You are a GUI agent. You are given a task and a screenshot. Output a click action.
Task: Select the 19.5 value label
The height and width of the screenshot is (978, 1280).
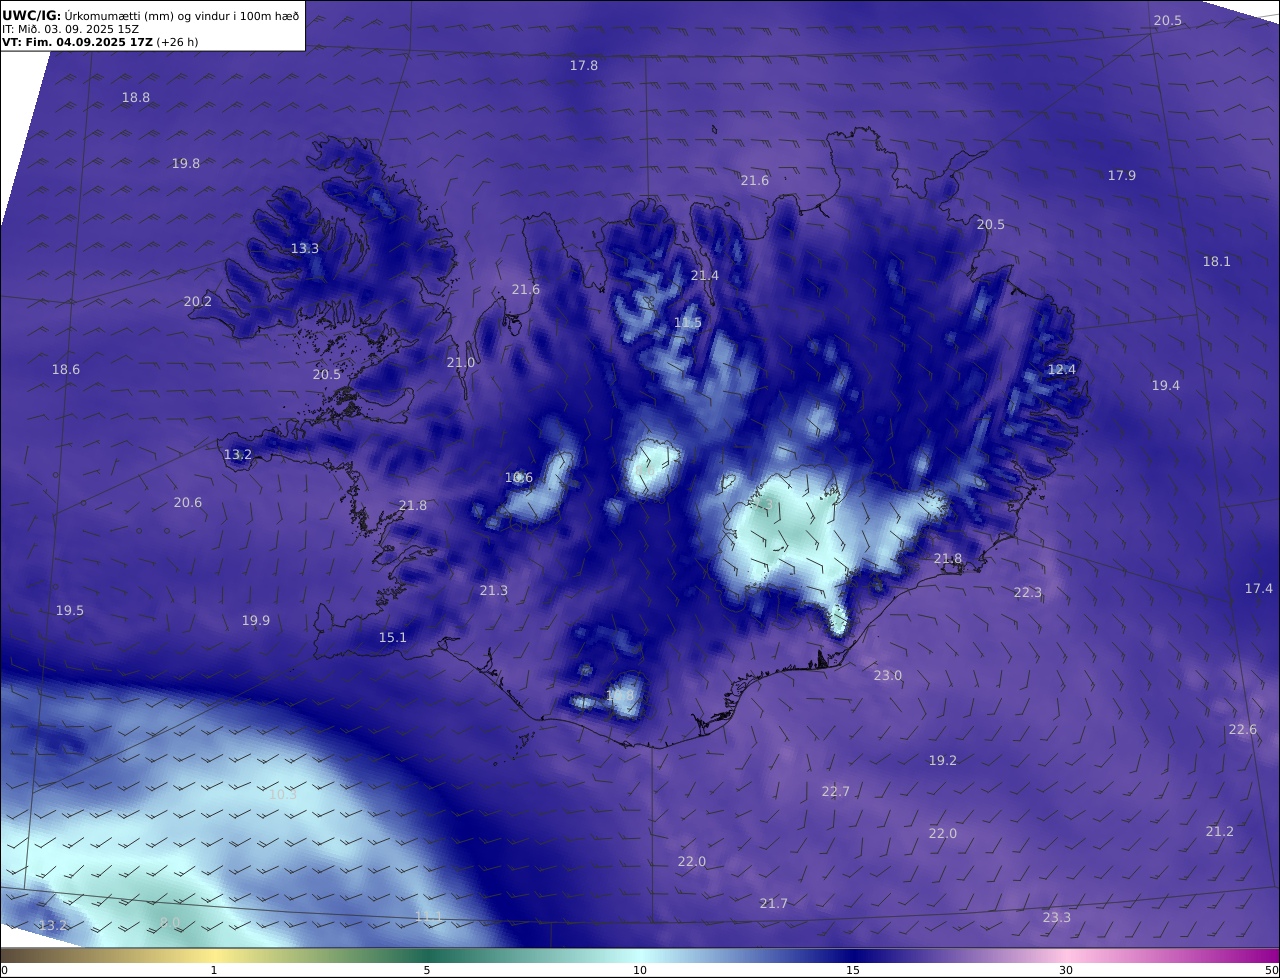(70, 611)
